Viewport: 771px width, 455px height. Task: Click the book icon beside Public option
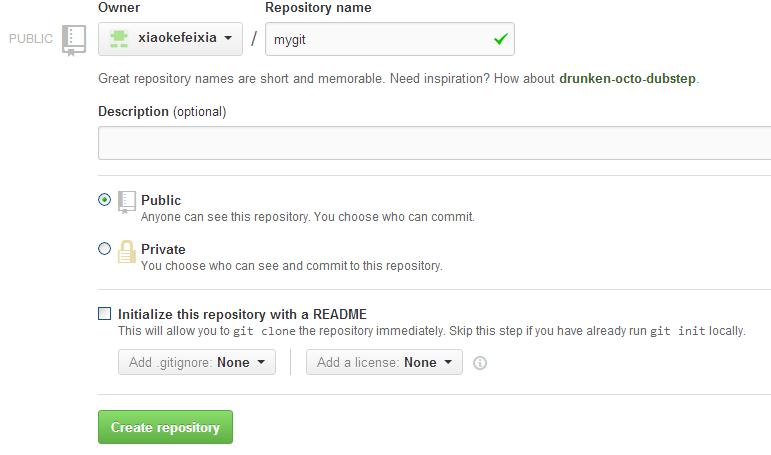pos(126,201)
